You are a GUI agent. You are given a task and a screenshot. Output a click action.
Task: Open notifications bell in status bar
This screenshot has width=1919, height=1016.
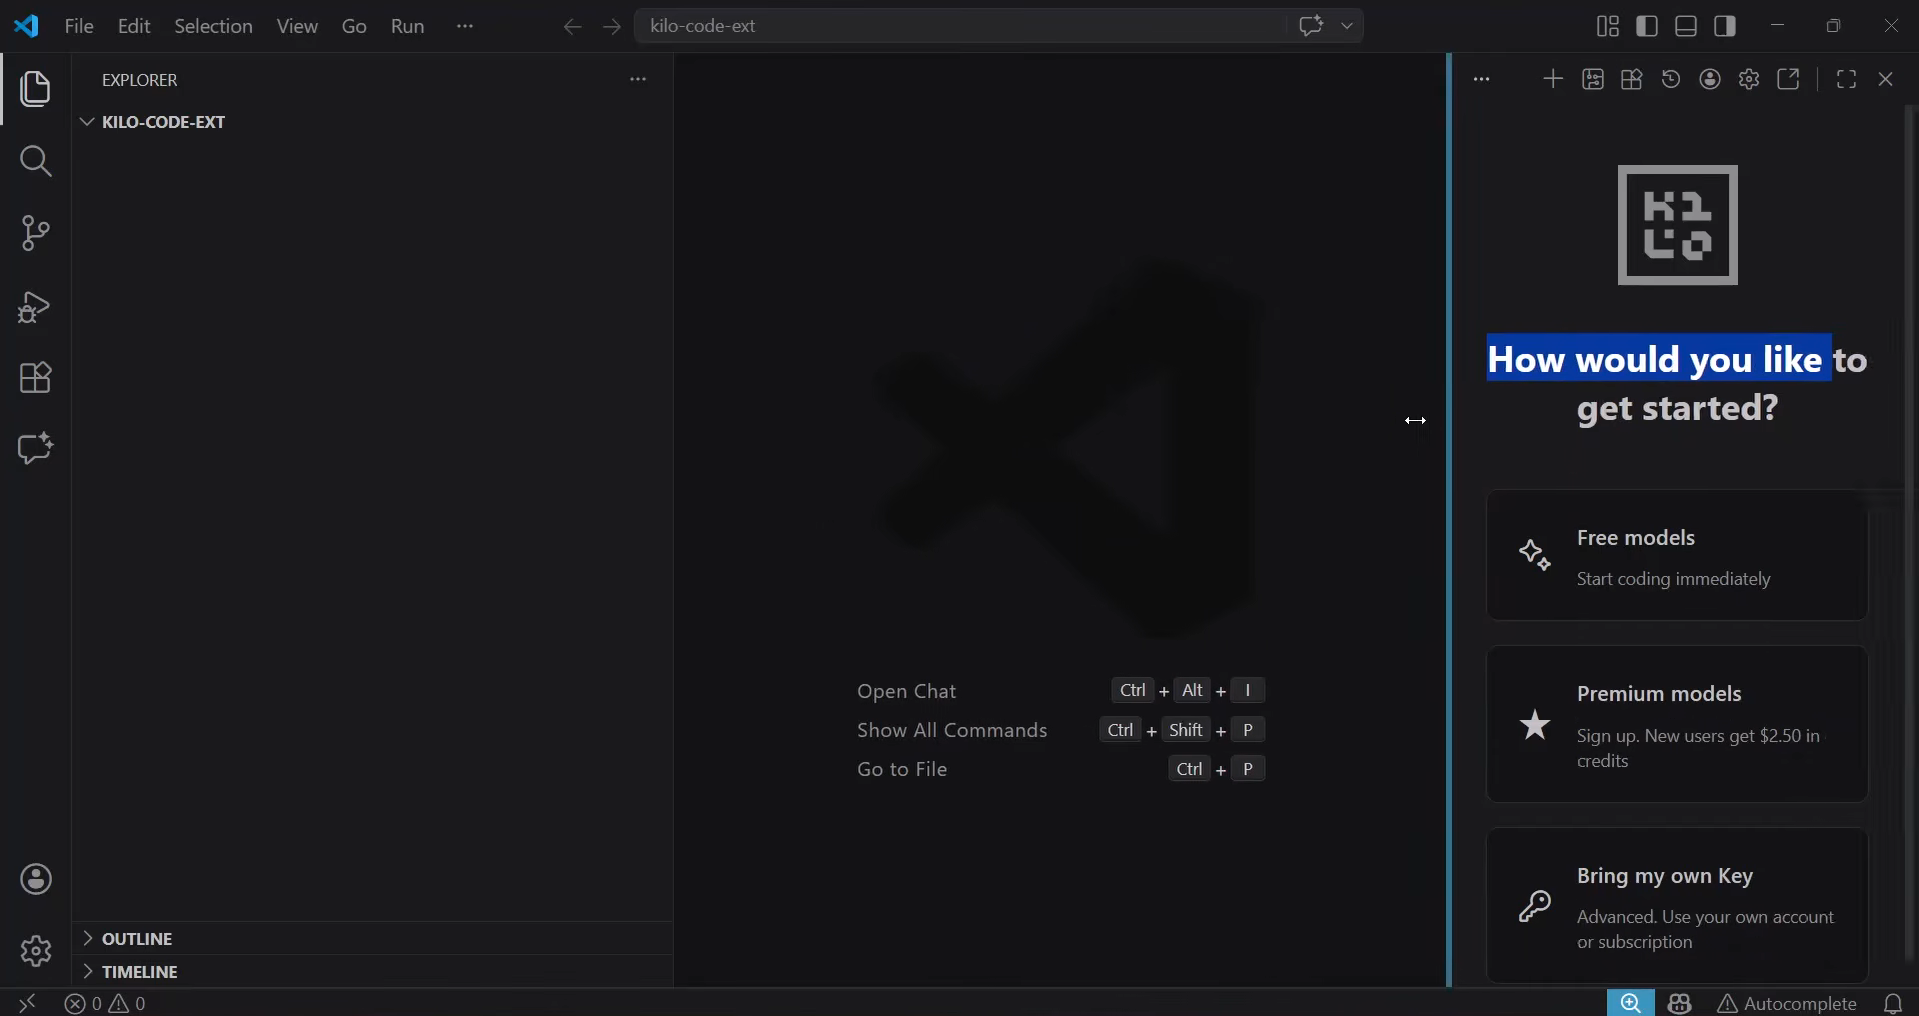[x=1893, y=1003]
